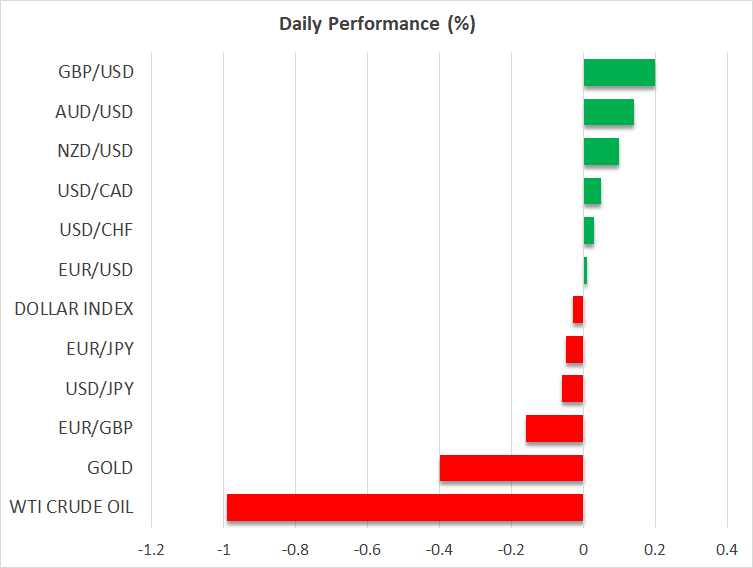Select the green NZD/USD bar
This screenshot has height=568, width=753.
(601, 152)
